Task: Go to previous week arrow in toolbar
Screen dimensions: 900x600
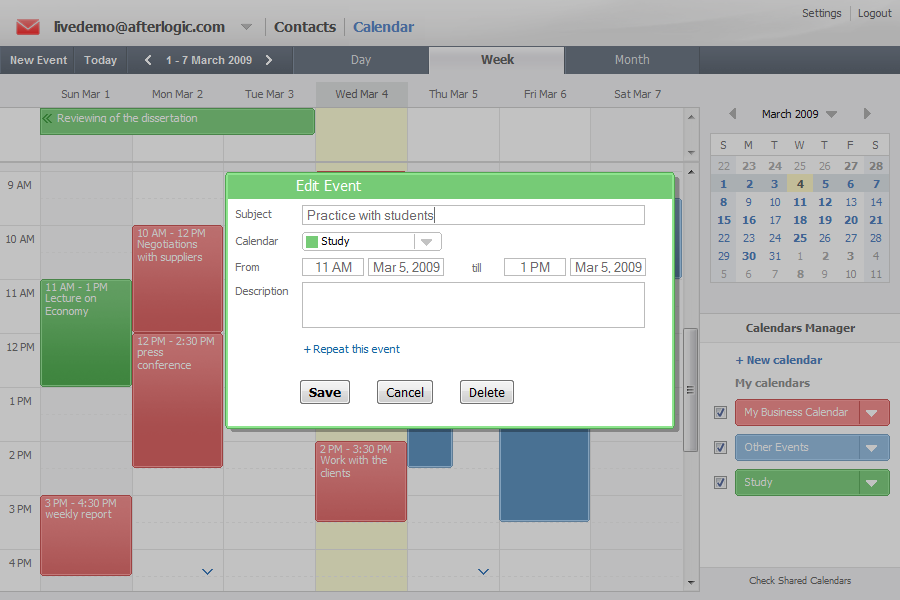Action: (148, 60)
